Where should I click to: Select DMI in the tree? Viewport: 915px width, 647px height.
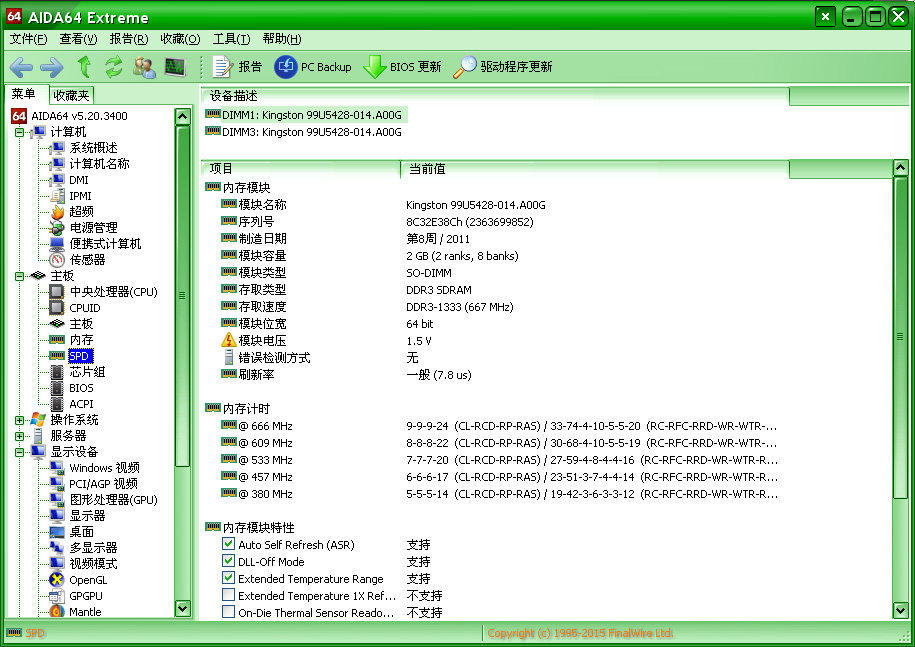click(69, 180)
